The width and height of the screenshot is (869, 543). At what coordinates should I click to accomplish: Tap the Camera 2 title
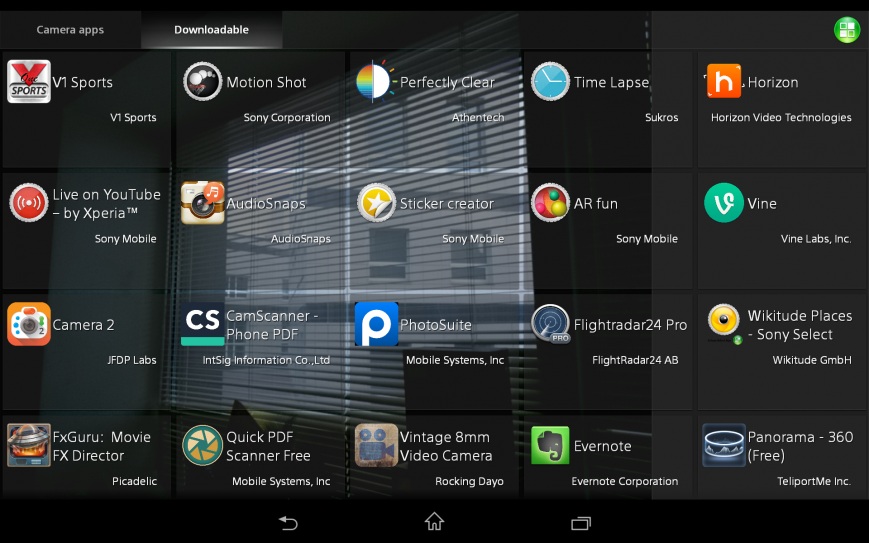tap(84, 325)
